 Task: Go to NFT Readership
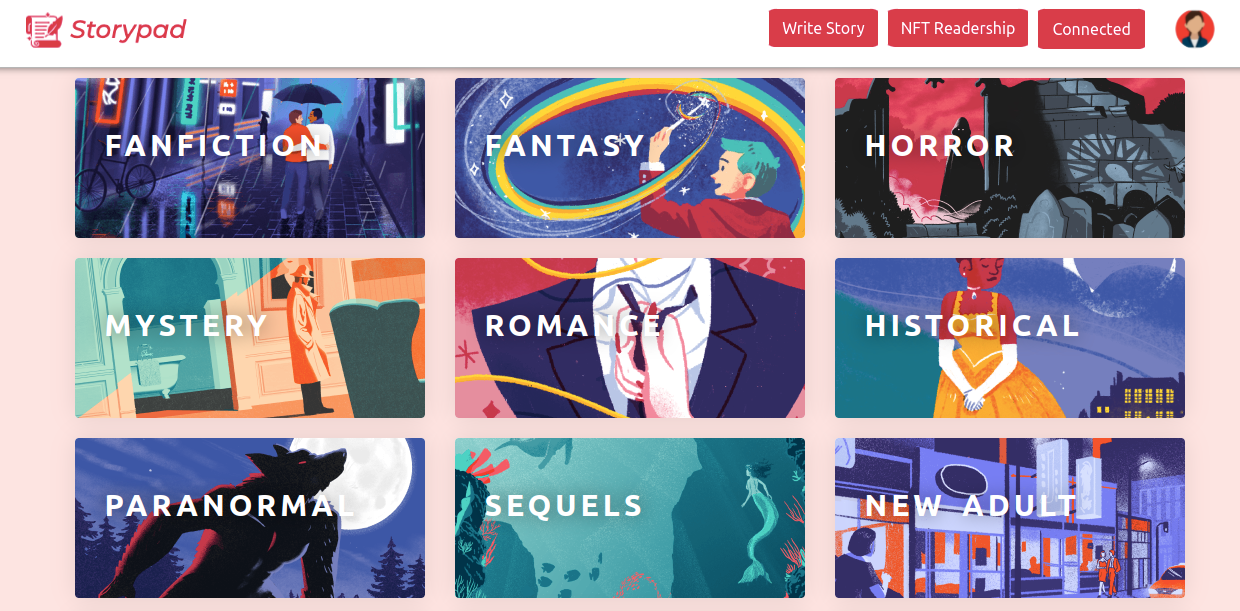pos(958,28)
